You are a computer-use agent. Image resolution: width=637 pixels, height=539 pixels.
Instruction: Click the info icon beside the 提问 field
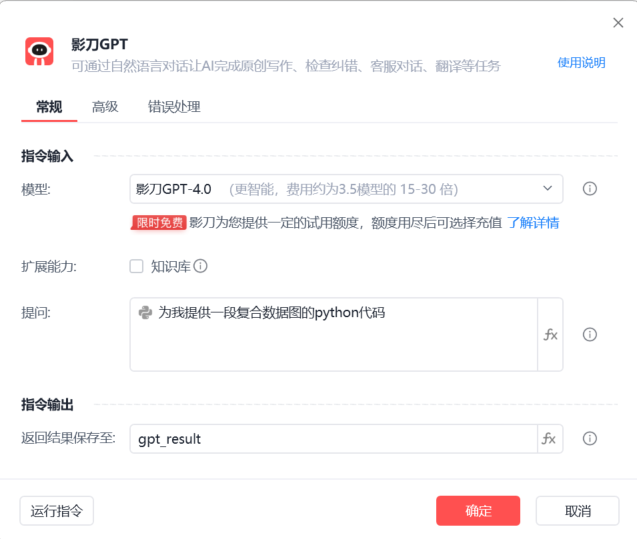click(590, 335)
